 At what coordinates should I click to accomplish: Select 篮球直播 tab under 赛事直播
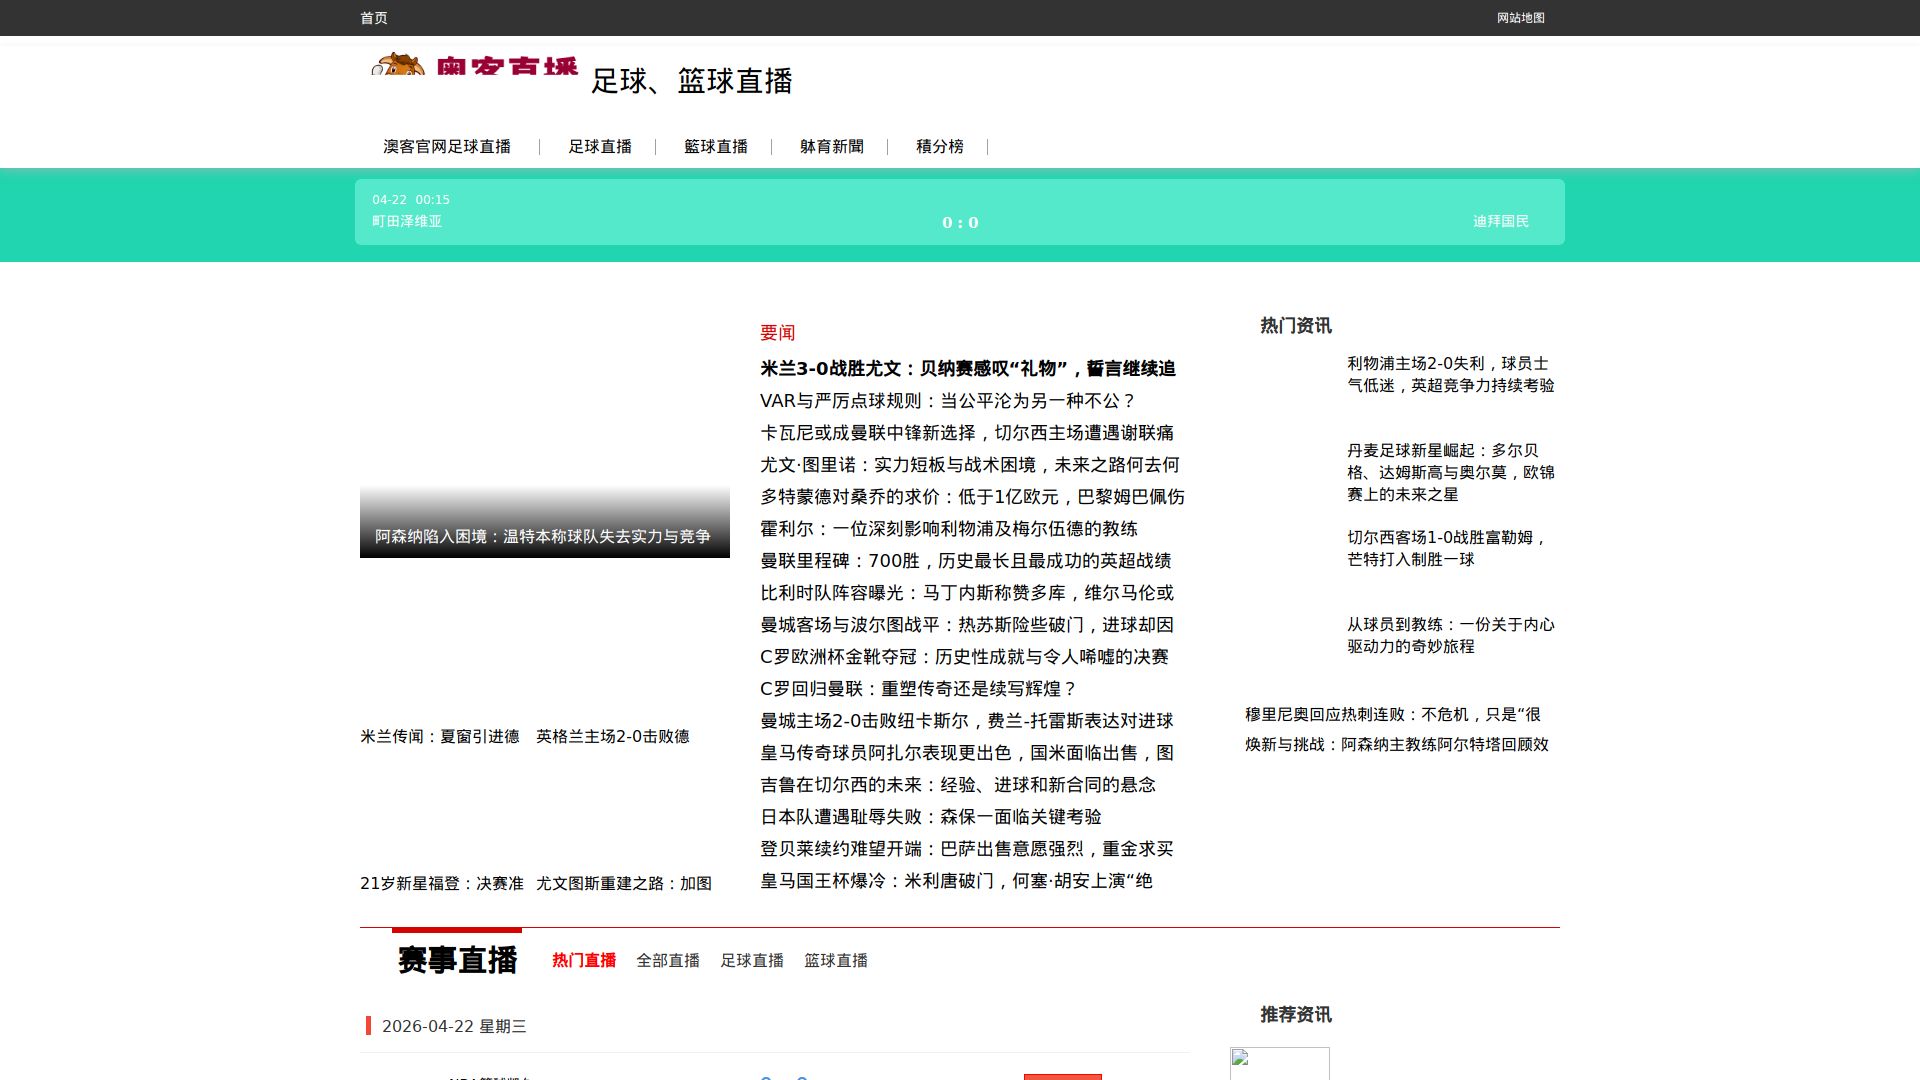(x=836, y=961)
